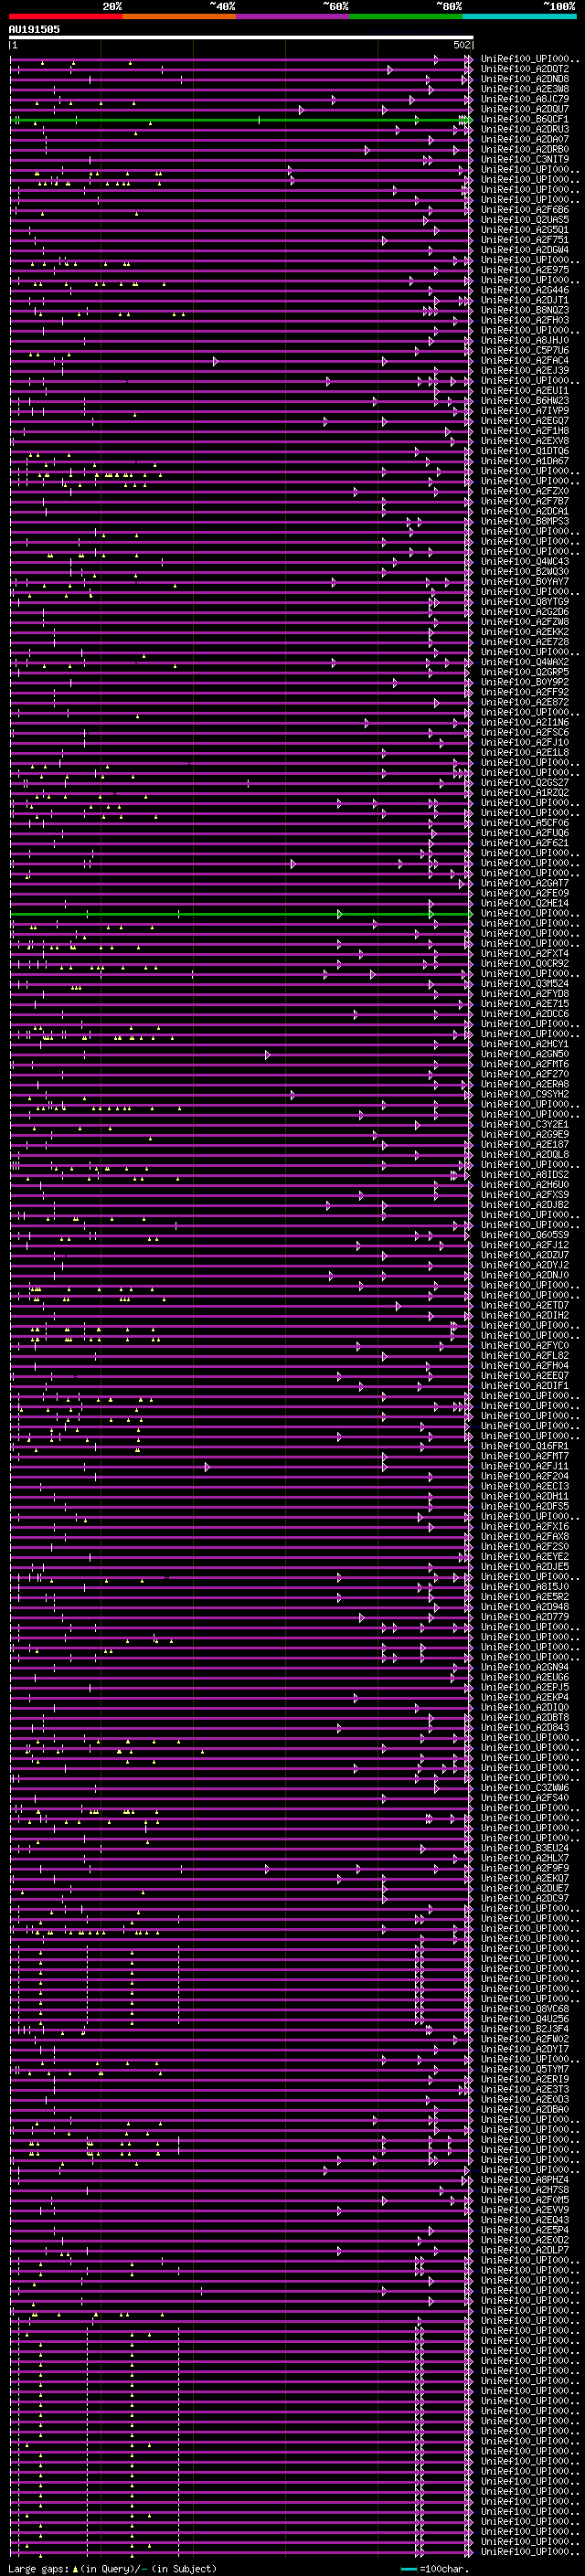The image size is (585, 2576).
Task: Choose entry UniRef100_A2EJ39
Action: (x=525, y=370)
